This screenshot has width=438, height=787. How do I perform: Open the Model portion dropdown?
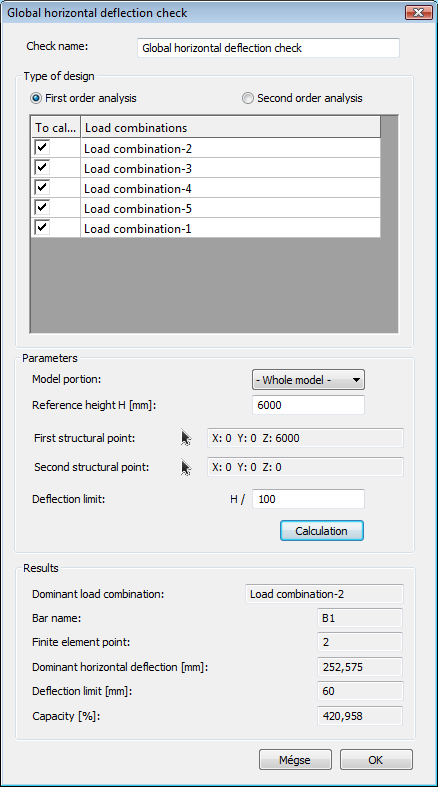click(x=308, y=380)
